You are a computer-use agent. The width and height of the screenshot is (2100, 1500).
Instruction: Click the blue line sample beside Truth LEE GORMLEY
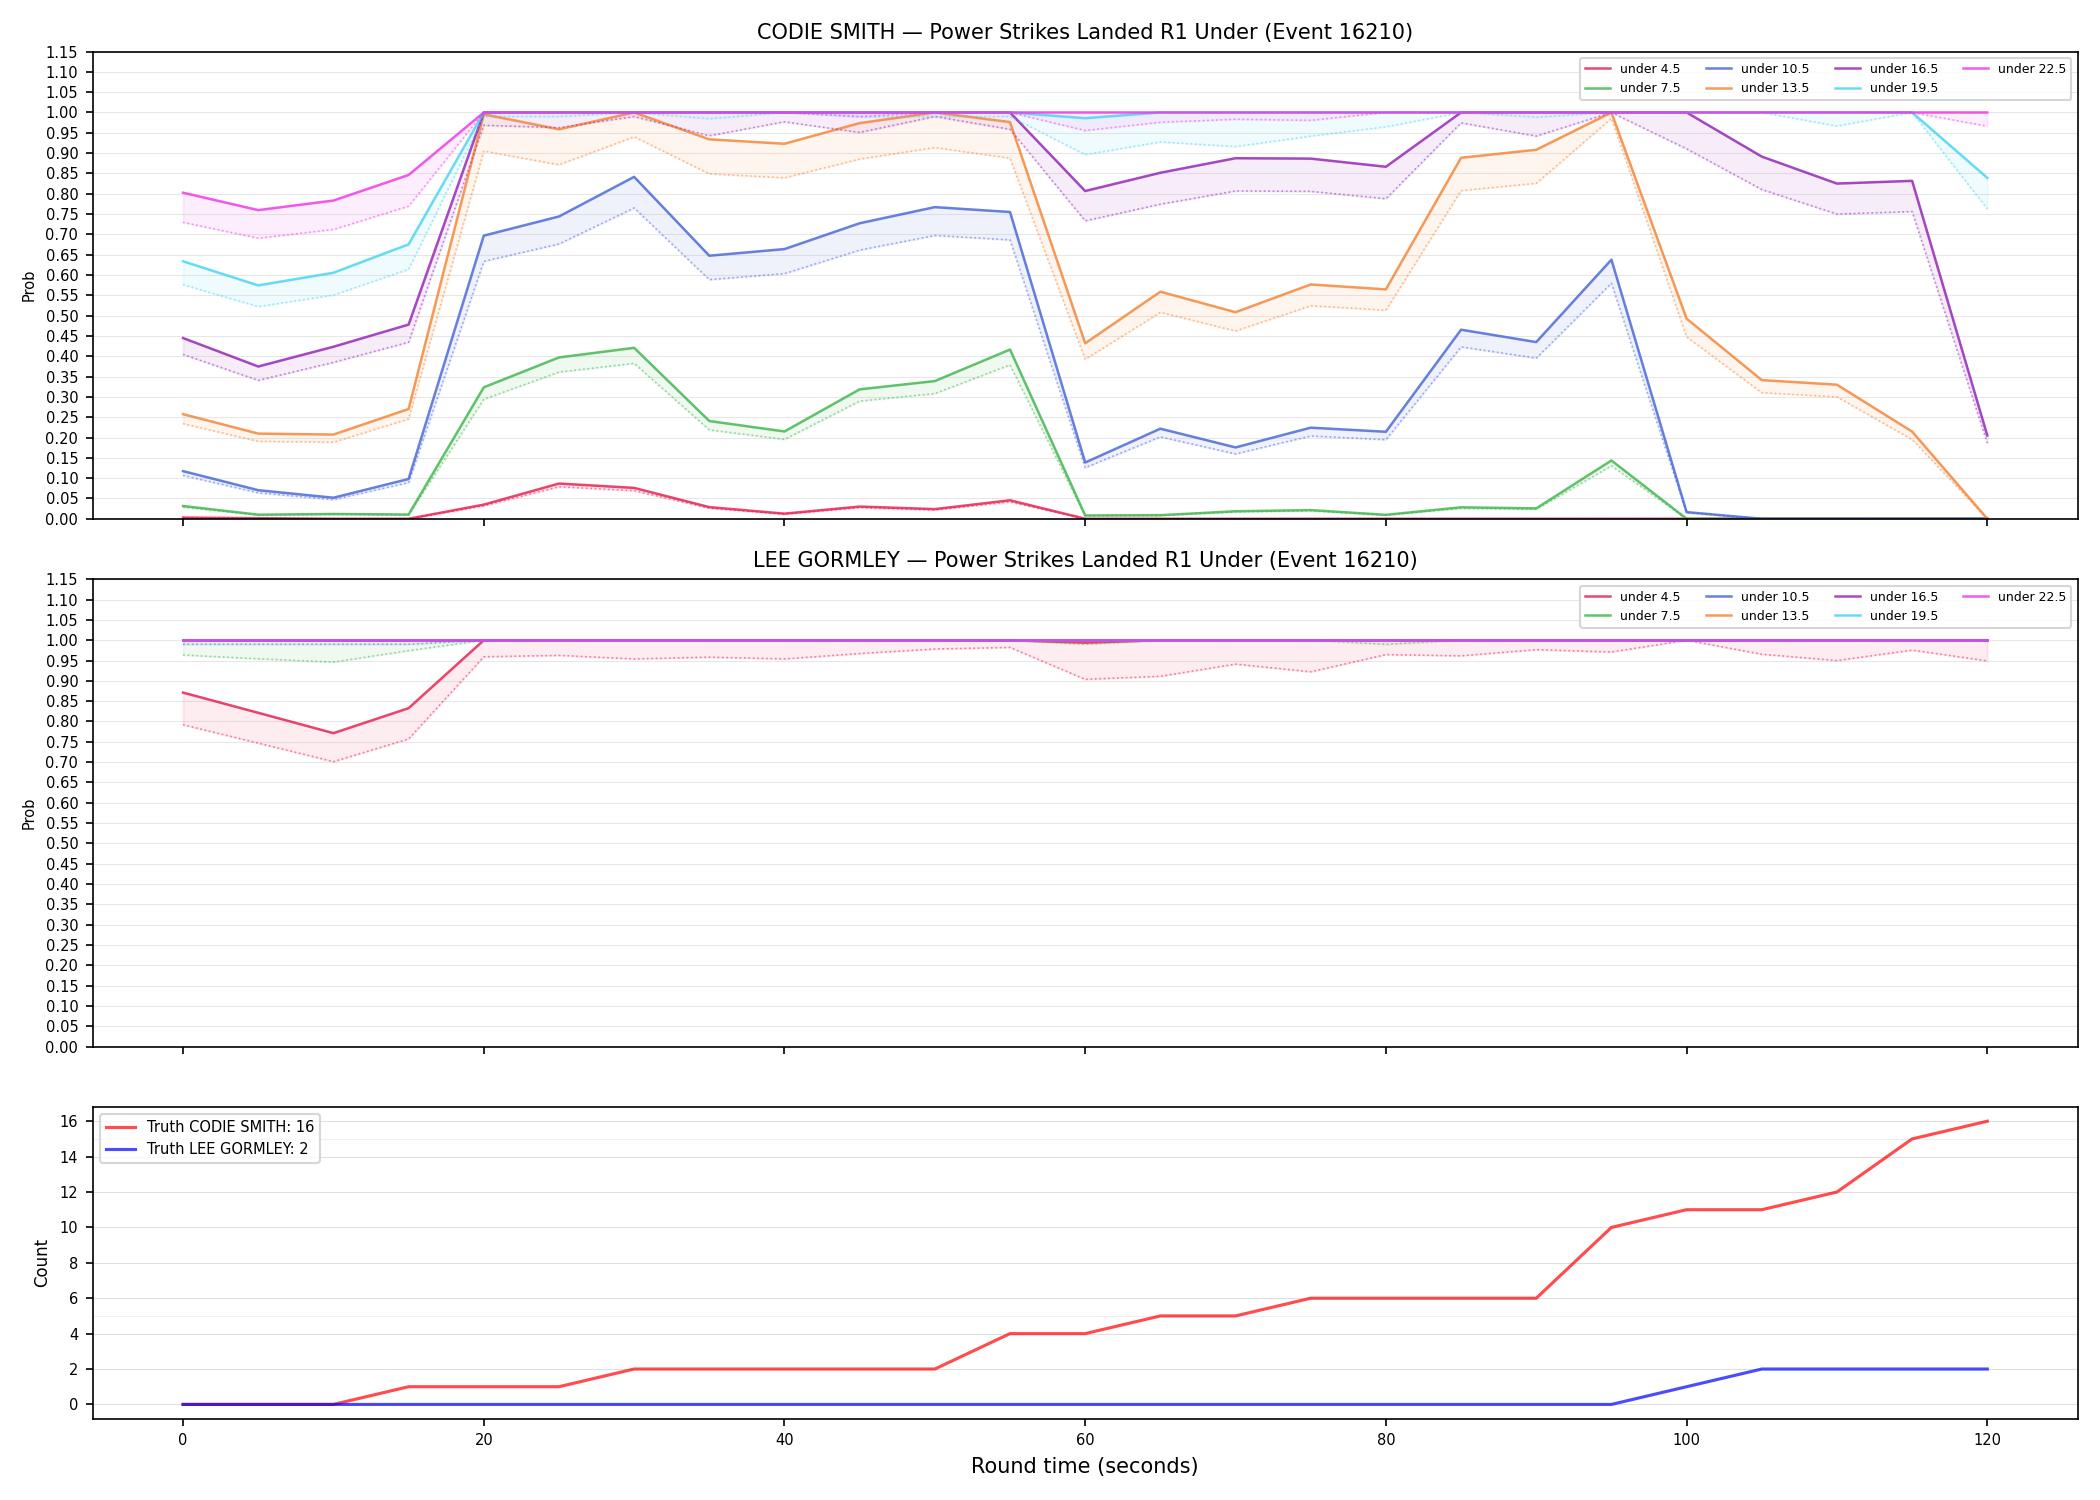pos(121,1149)
